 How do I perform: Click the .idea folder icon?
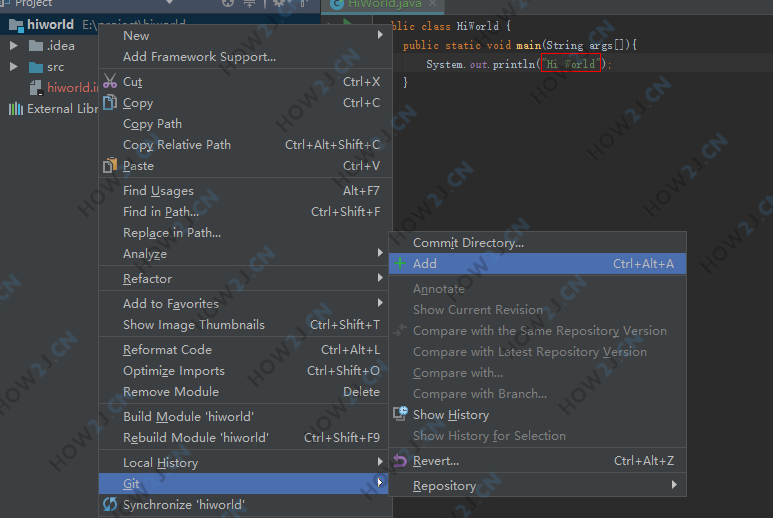coord(36,46)
